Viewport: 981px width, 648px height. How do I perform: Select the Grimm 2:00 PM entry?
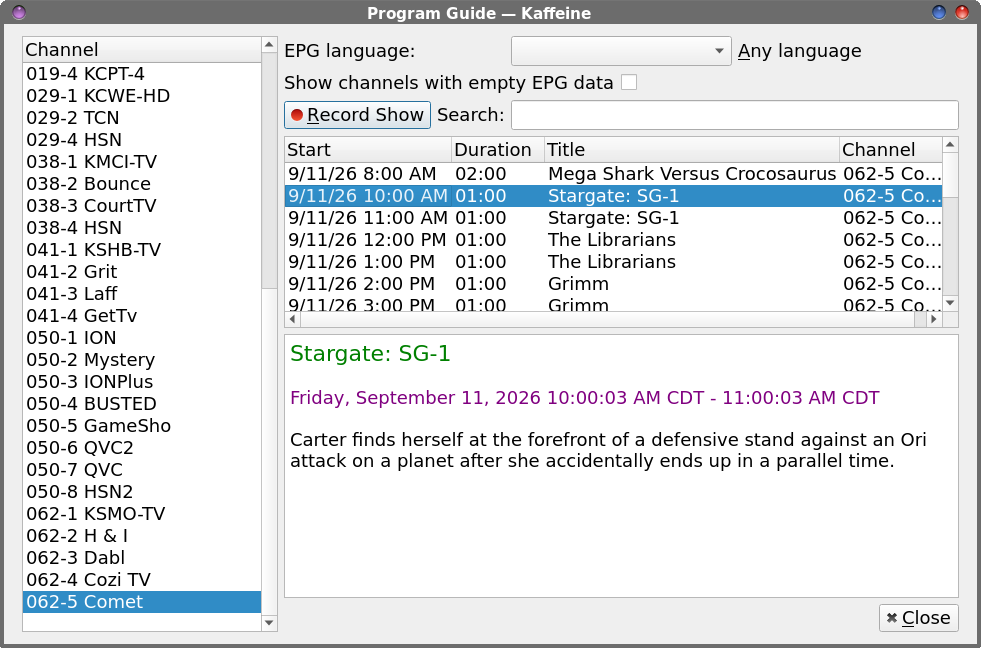click(x=613, y=284)
